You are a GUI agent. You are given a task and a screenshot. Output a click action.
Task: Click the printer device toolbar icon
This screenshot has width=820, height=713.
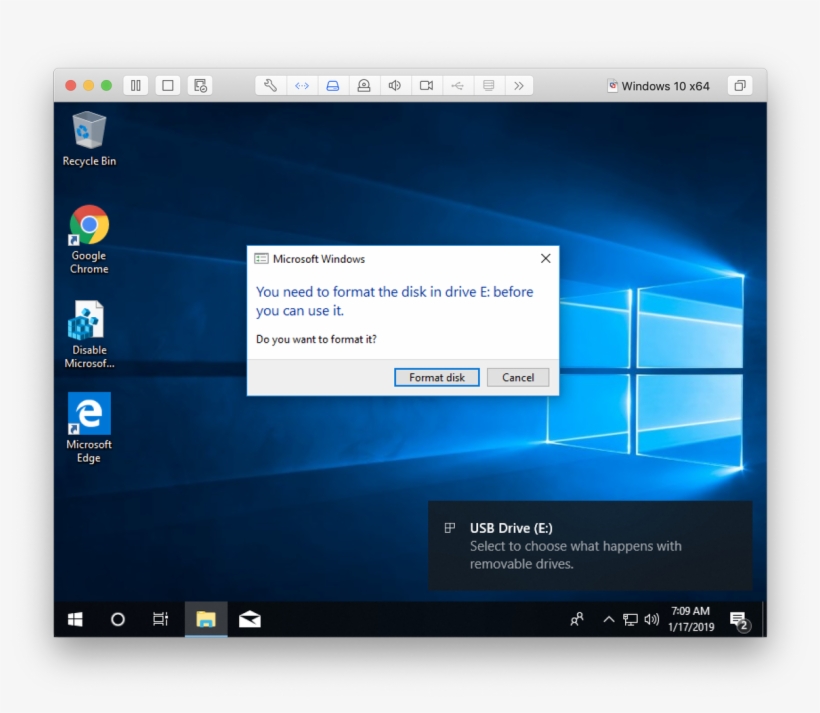click(488, 85)
